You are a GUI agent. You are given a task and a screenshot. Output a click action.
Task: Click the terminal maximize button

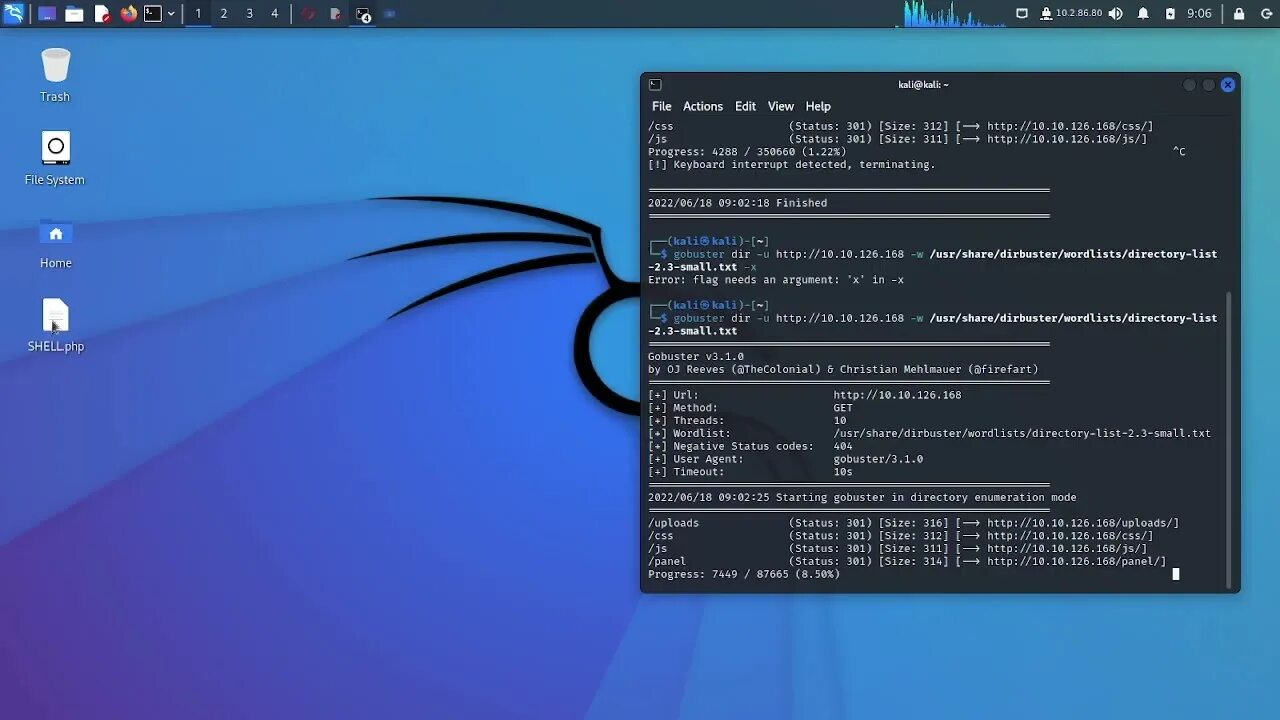pos(1208,85)
